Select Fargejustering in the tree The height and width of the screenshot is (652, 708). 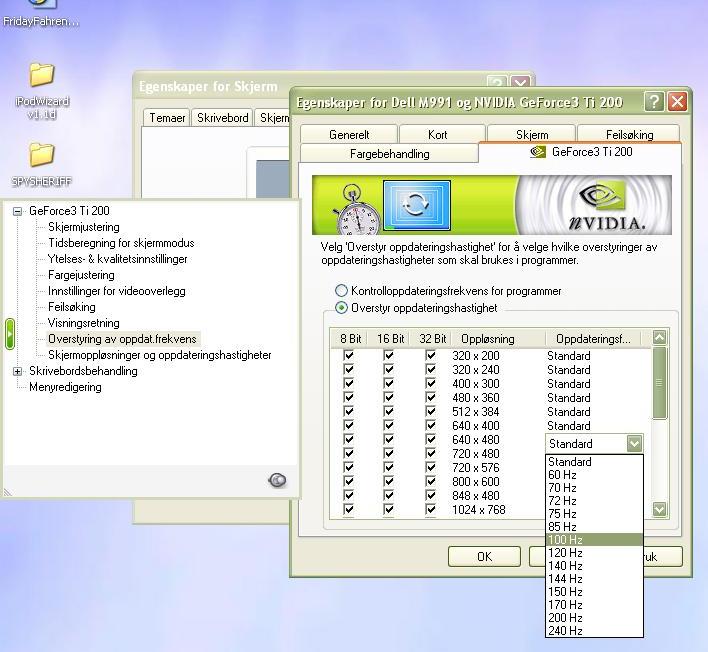point(81,275)
